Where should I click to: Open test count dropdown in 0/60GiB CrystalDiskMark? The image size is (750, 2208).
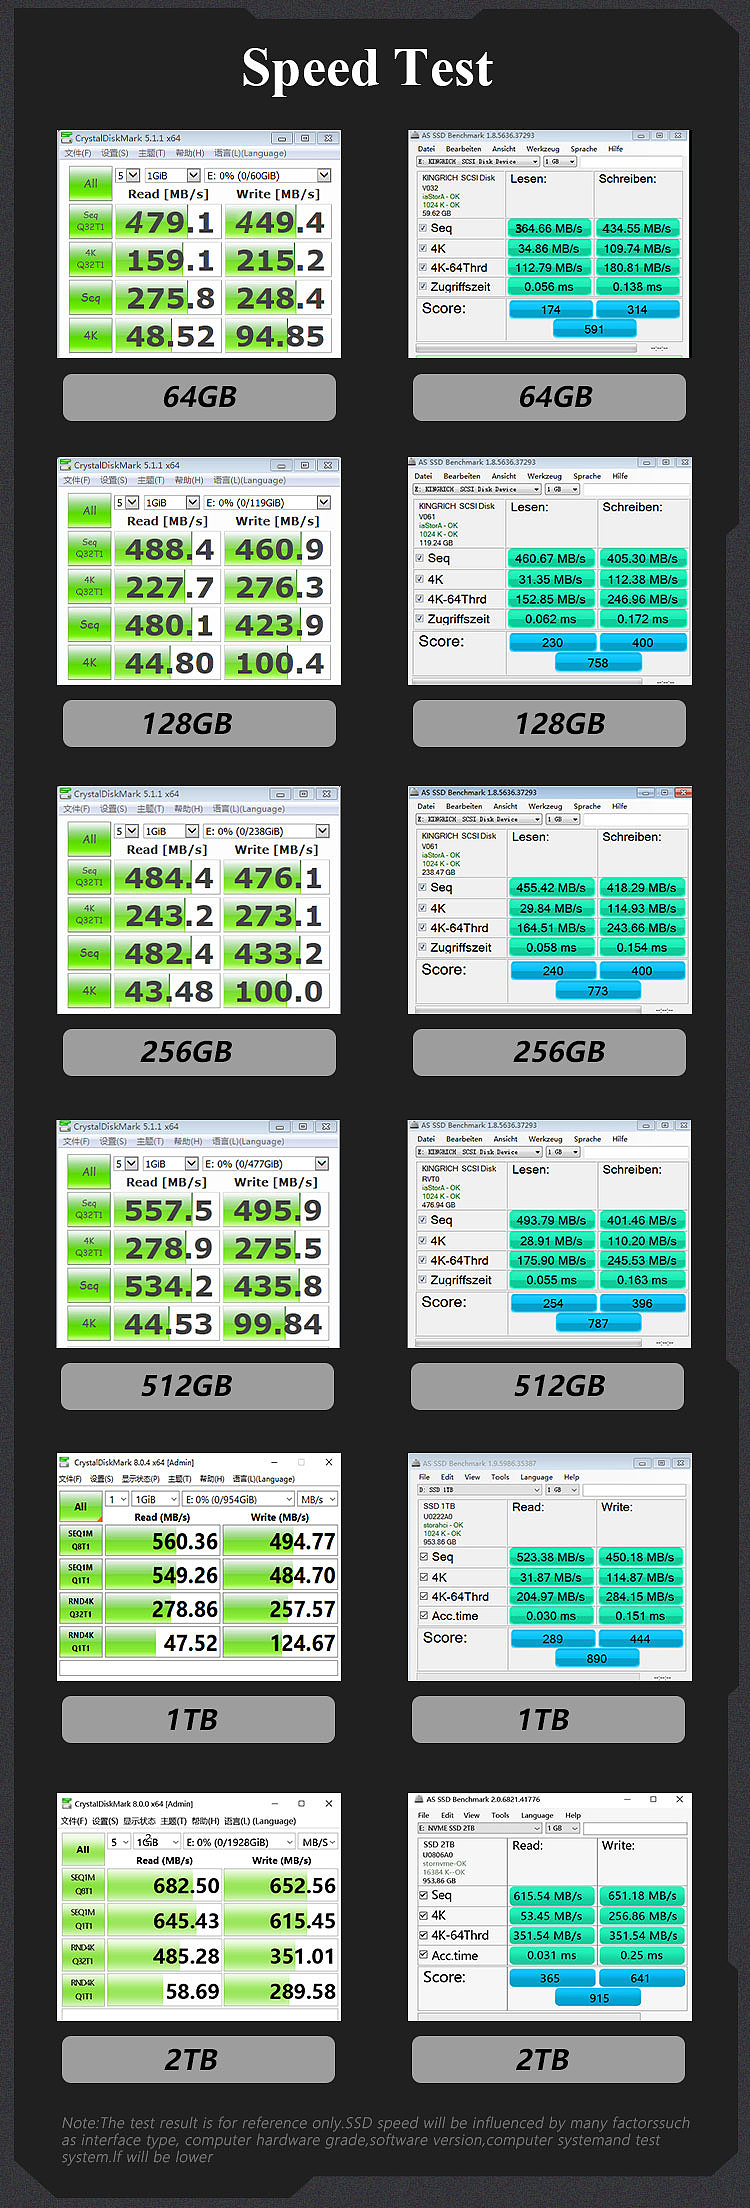coord(126,175)
